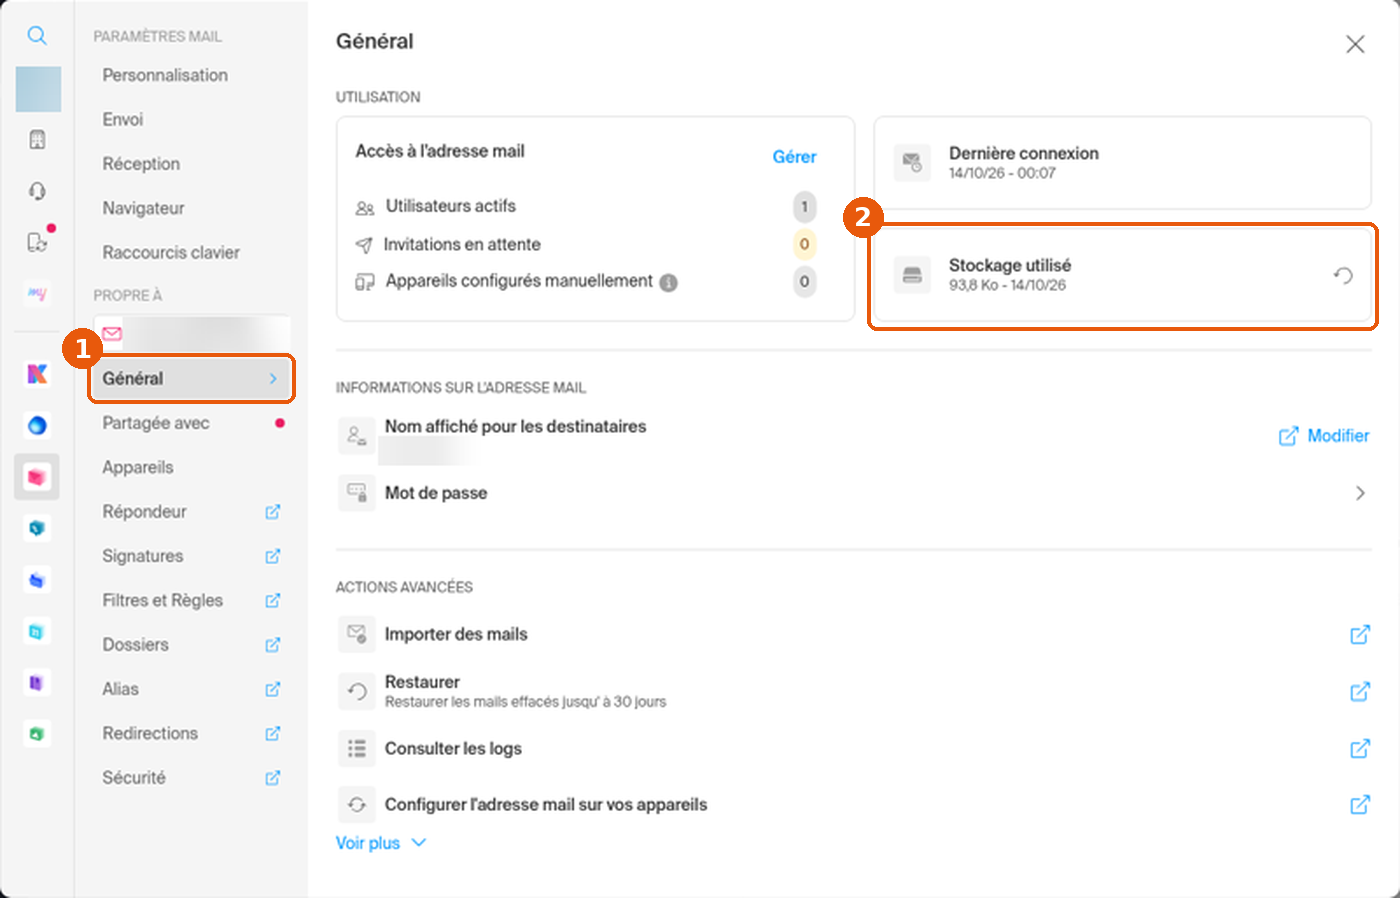Click the Restaurer action row label
The width and height of the screenshot is (1400, 898).
pyautogui.click(x=422, y=682)
